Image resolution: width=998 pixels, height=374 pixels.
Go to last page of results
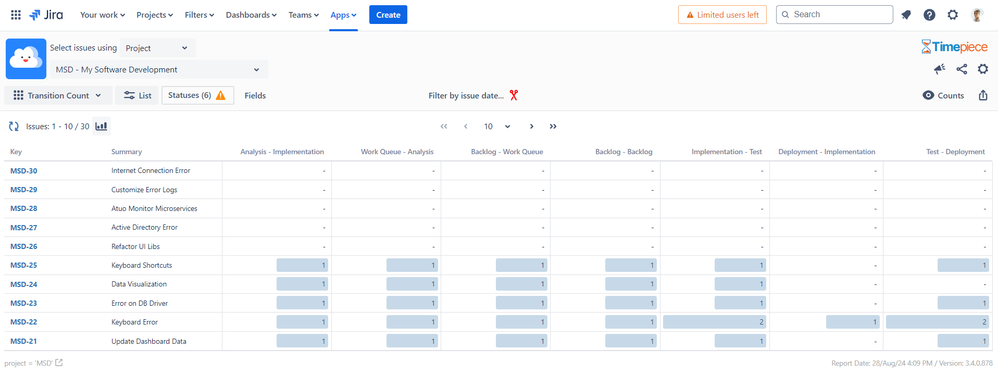click(553, 127)
